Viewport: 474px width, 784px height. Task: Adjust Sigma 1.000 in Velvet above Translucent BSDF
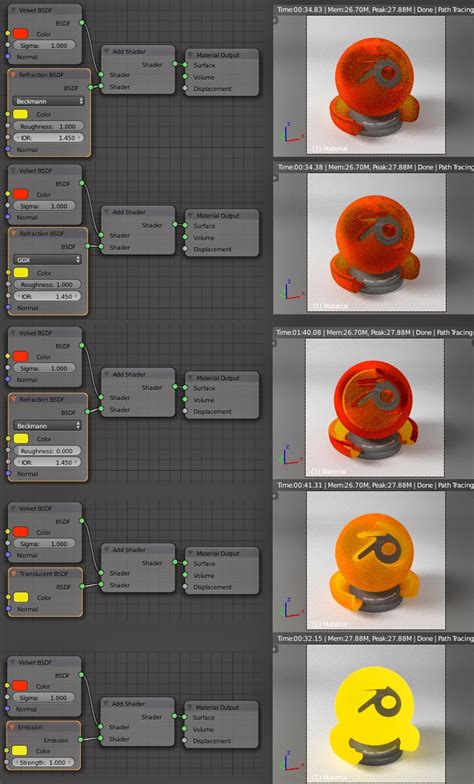click(44, 544)
